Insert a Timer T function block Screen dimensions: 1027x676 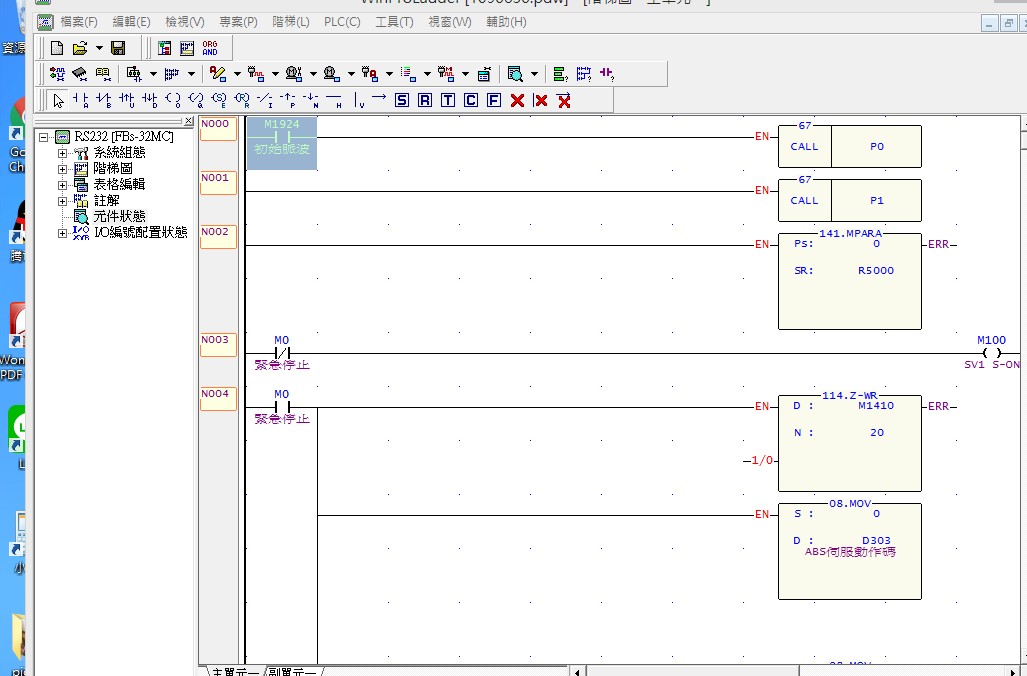pyautogui.click(x=448, y=100)
